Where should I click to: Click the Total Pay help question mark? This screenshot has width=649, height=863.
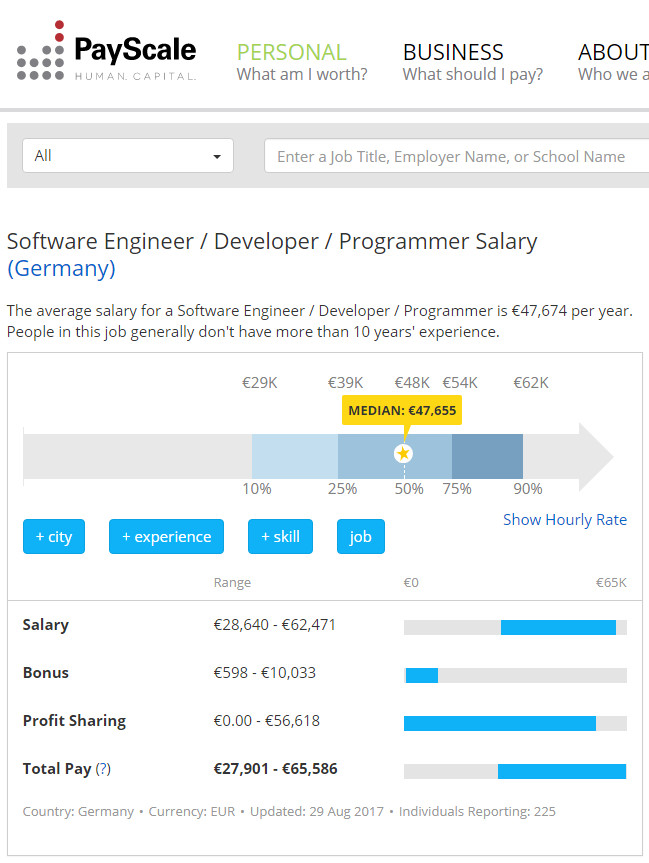[x=103, y=769]
